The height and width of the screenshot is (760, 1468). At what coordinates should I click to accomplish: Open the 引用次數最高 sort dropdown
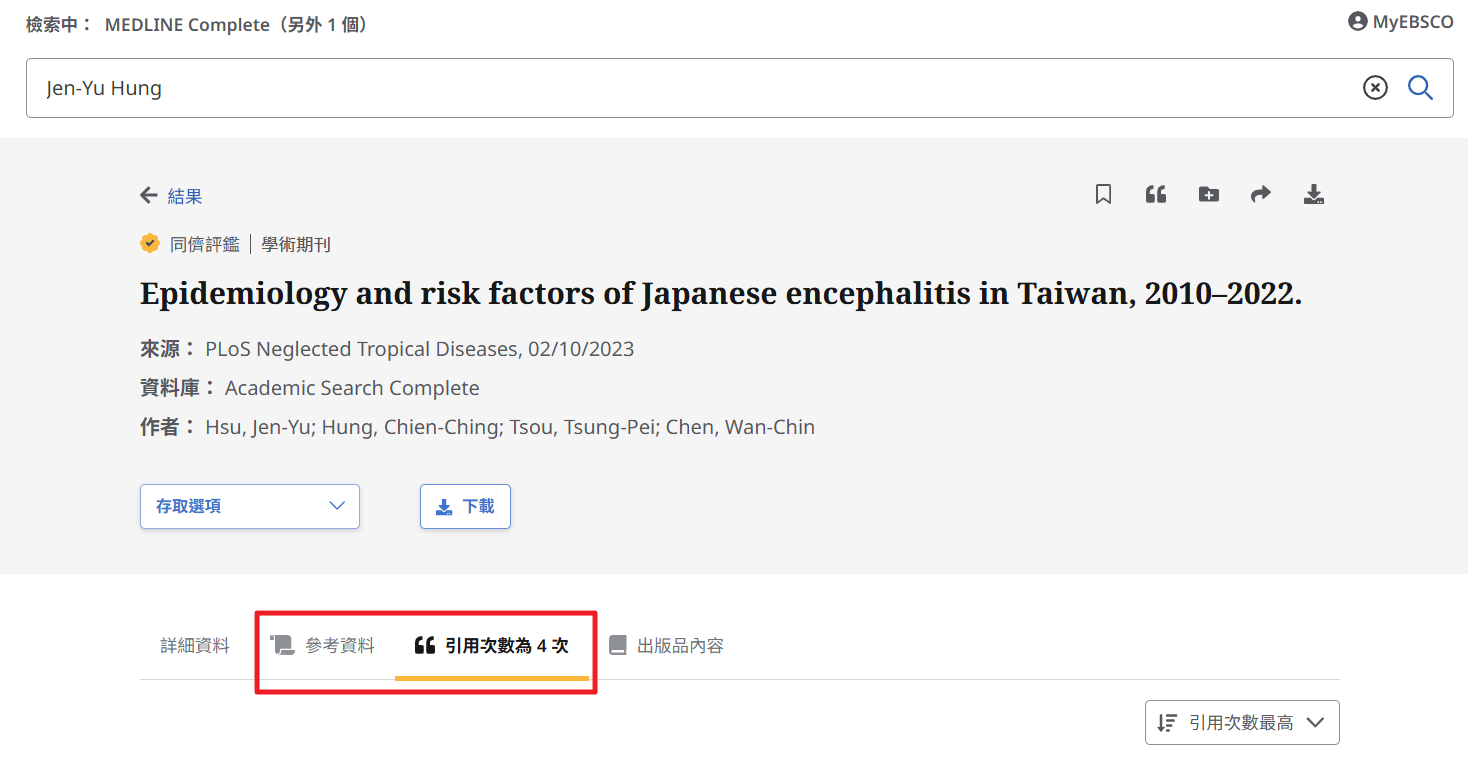click(1241, 722)
